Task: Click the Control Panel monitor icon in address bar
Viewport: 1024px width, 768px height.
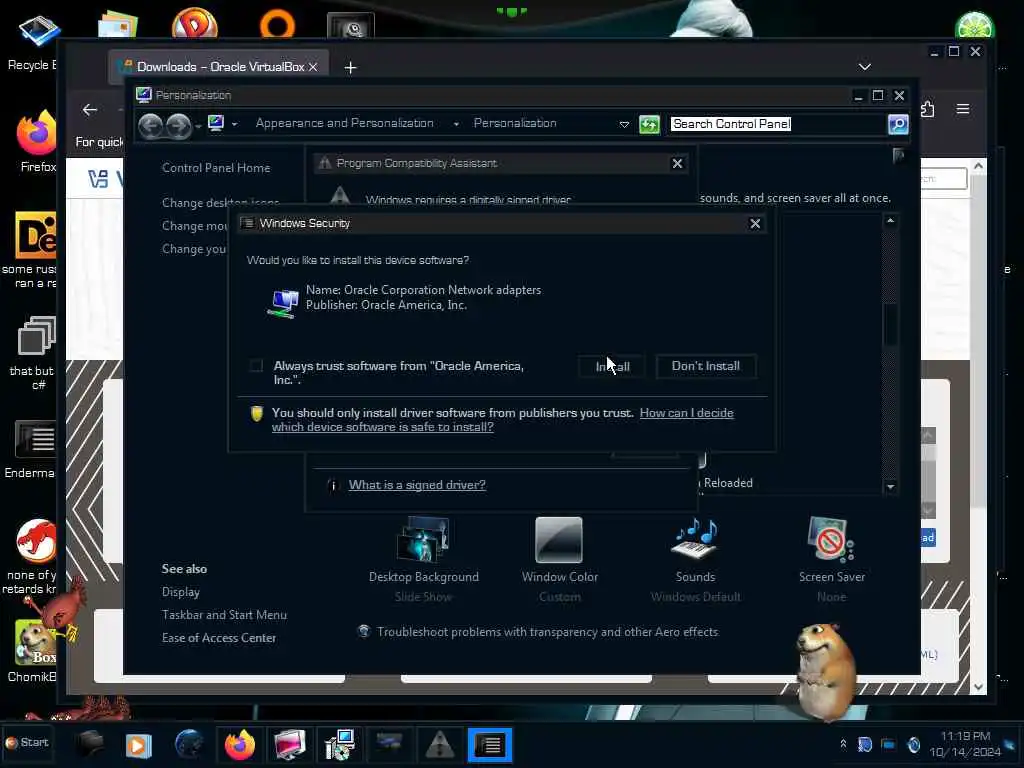Action: coord(216,123)
